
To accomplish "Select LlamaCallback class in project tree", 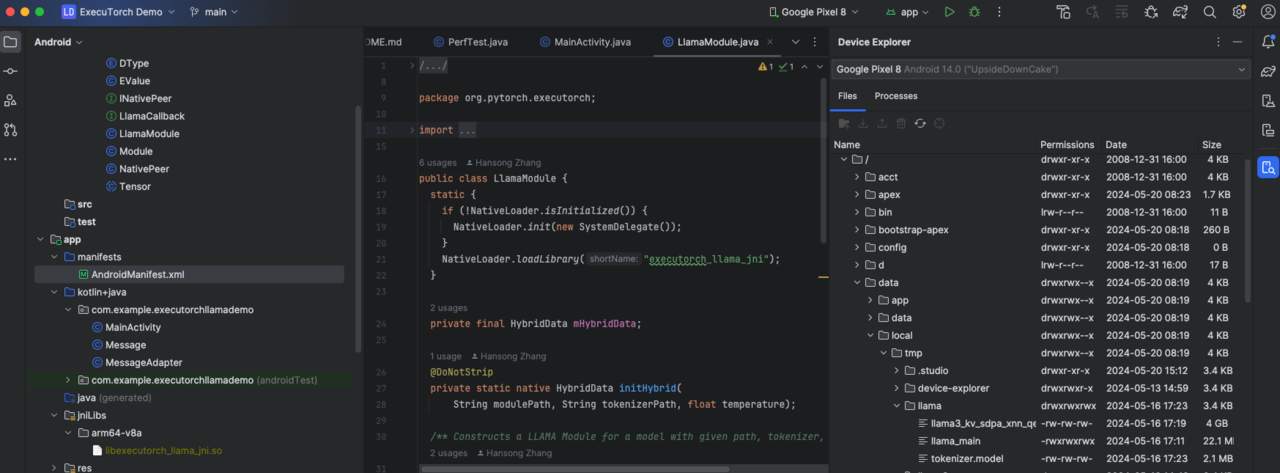I will point(145,116).
